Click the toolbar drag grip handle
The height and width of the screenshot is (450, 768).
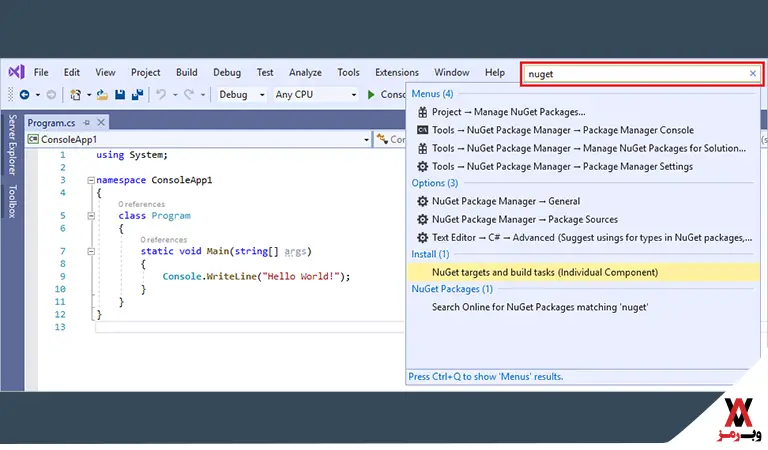(11, 95)
